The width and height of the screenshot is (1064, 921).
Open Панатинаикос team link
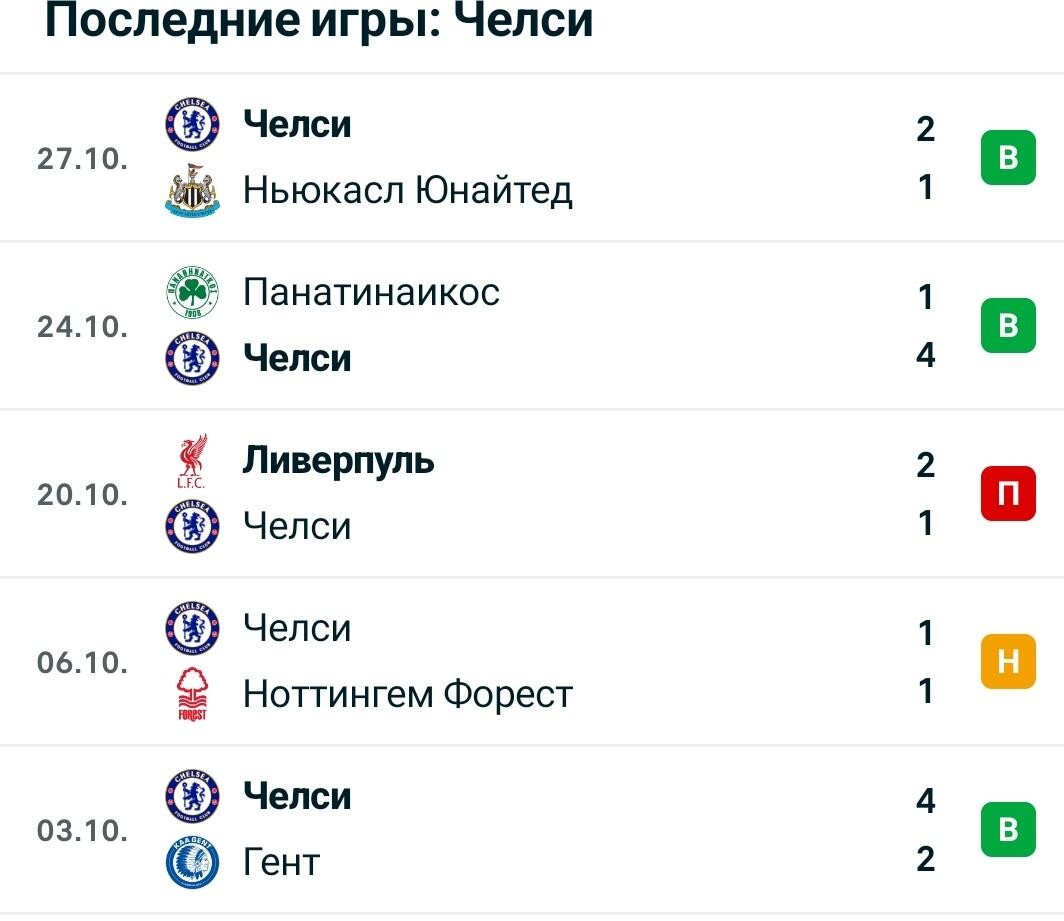pyautogui.click(x=371, y=293)
